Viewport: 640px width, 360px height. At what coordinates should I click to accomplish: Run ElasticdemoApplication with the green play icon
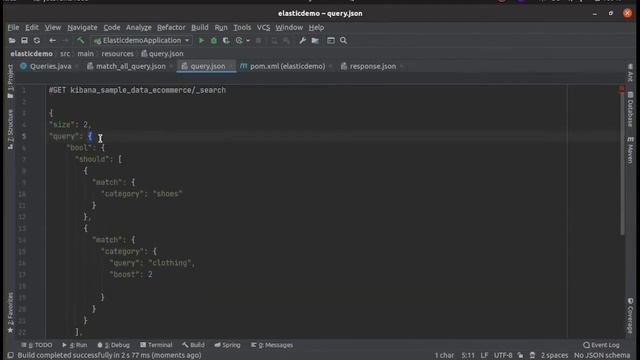(x=201, y=40)
